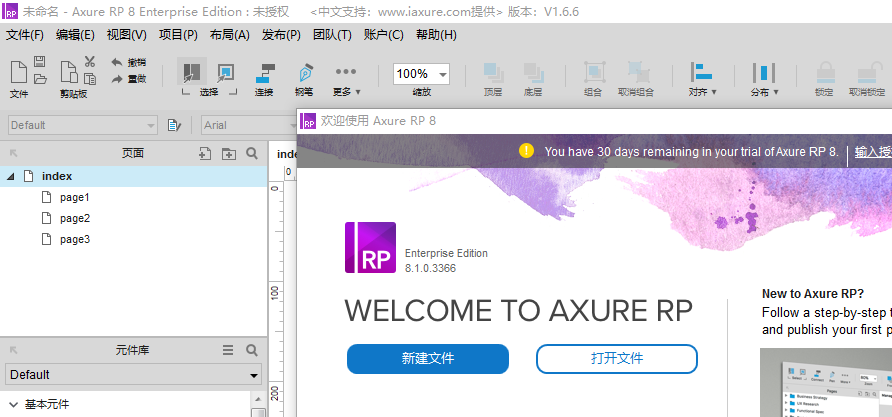Open the Default widget style dropdown

coord(83,125)
